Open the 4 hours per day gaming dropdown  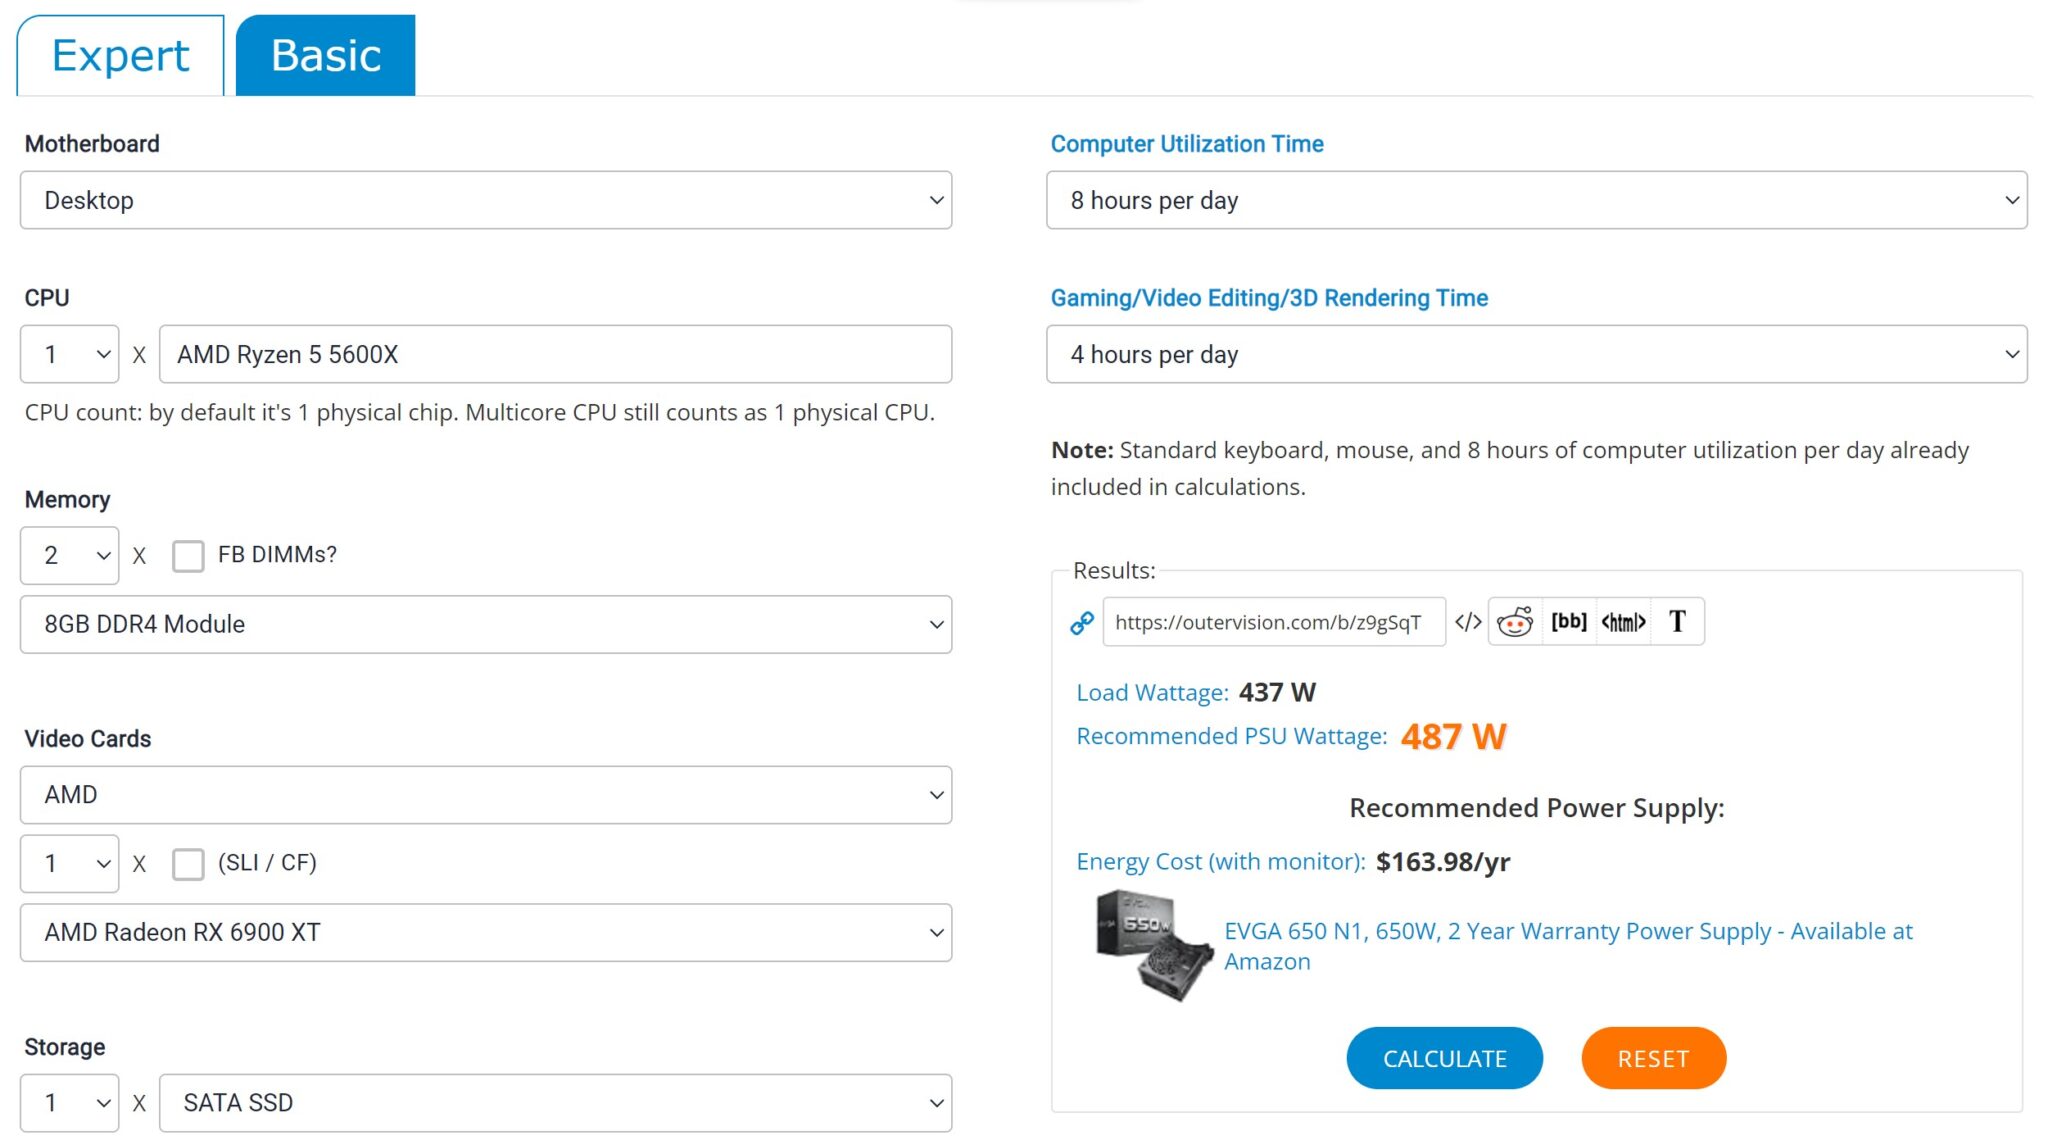click(1536, 354)
